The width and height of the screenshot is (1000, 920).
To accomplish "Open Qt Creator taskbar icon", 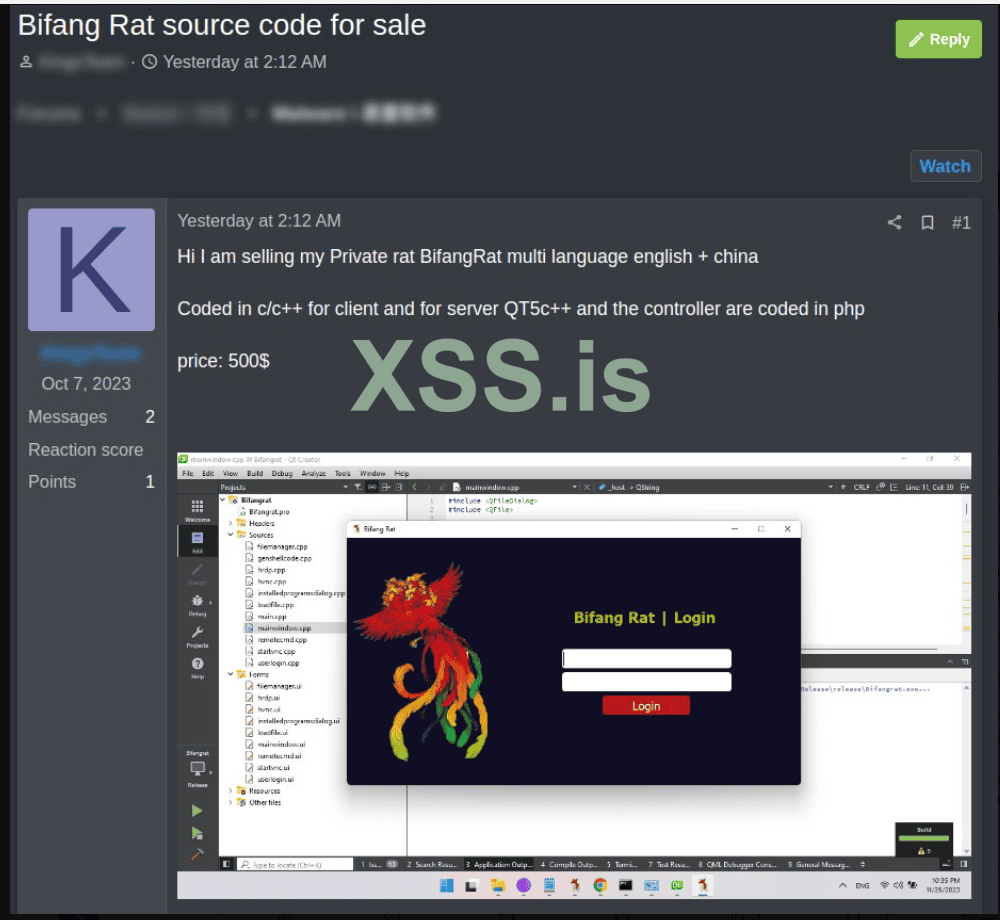I will coord(677,885).
